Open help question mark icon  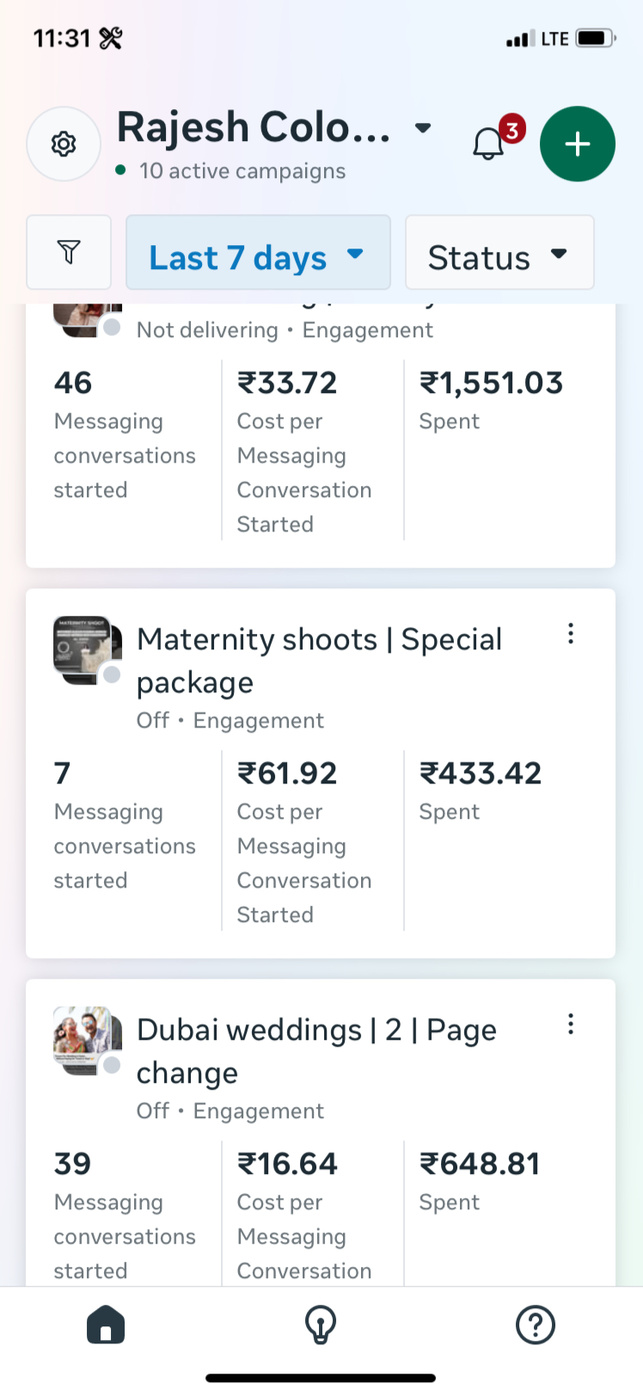pyautogui.click(x=535, y=1326)
